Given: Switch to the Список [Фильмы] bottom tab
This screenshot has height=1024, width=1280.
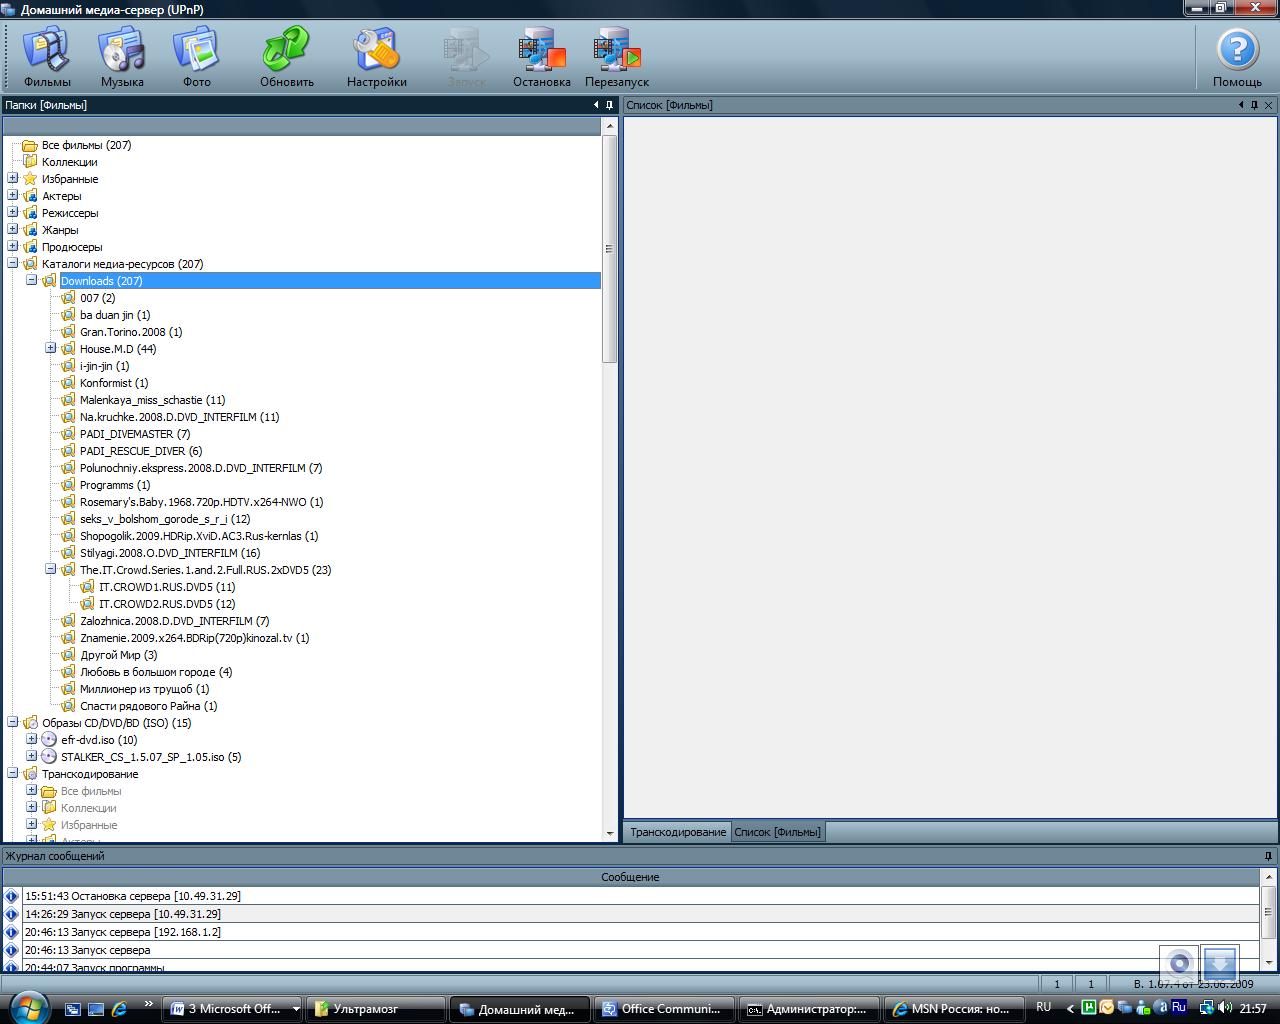Looking at the screenshot, I should (777, 832).
